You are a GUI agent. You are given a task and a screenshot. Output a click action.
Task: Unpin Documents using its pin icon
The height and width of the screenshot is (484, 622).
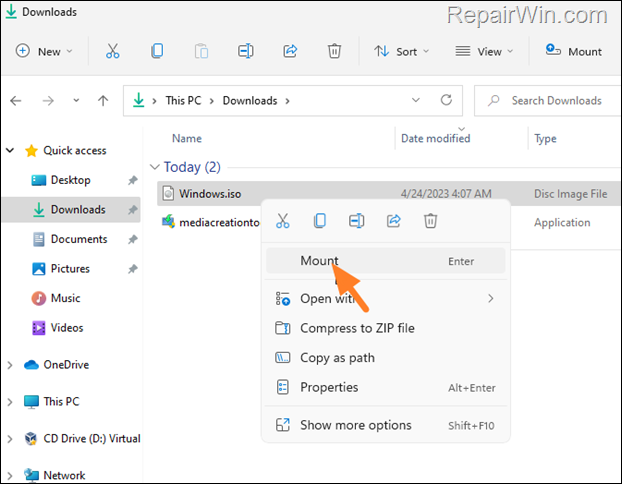point(132,240)
